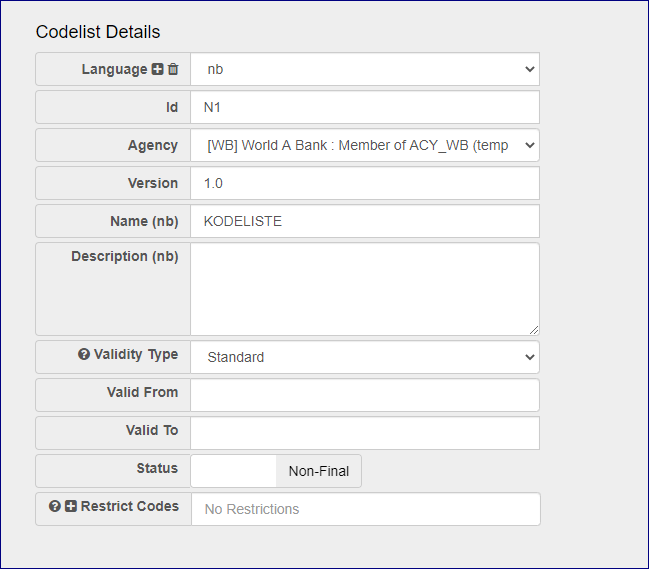This screenshot has width=649, height=569.
Task: Open Validity Type dropdown set to Standard
Action: pyautogui.click(x=365, y=357)
